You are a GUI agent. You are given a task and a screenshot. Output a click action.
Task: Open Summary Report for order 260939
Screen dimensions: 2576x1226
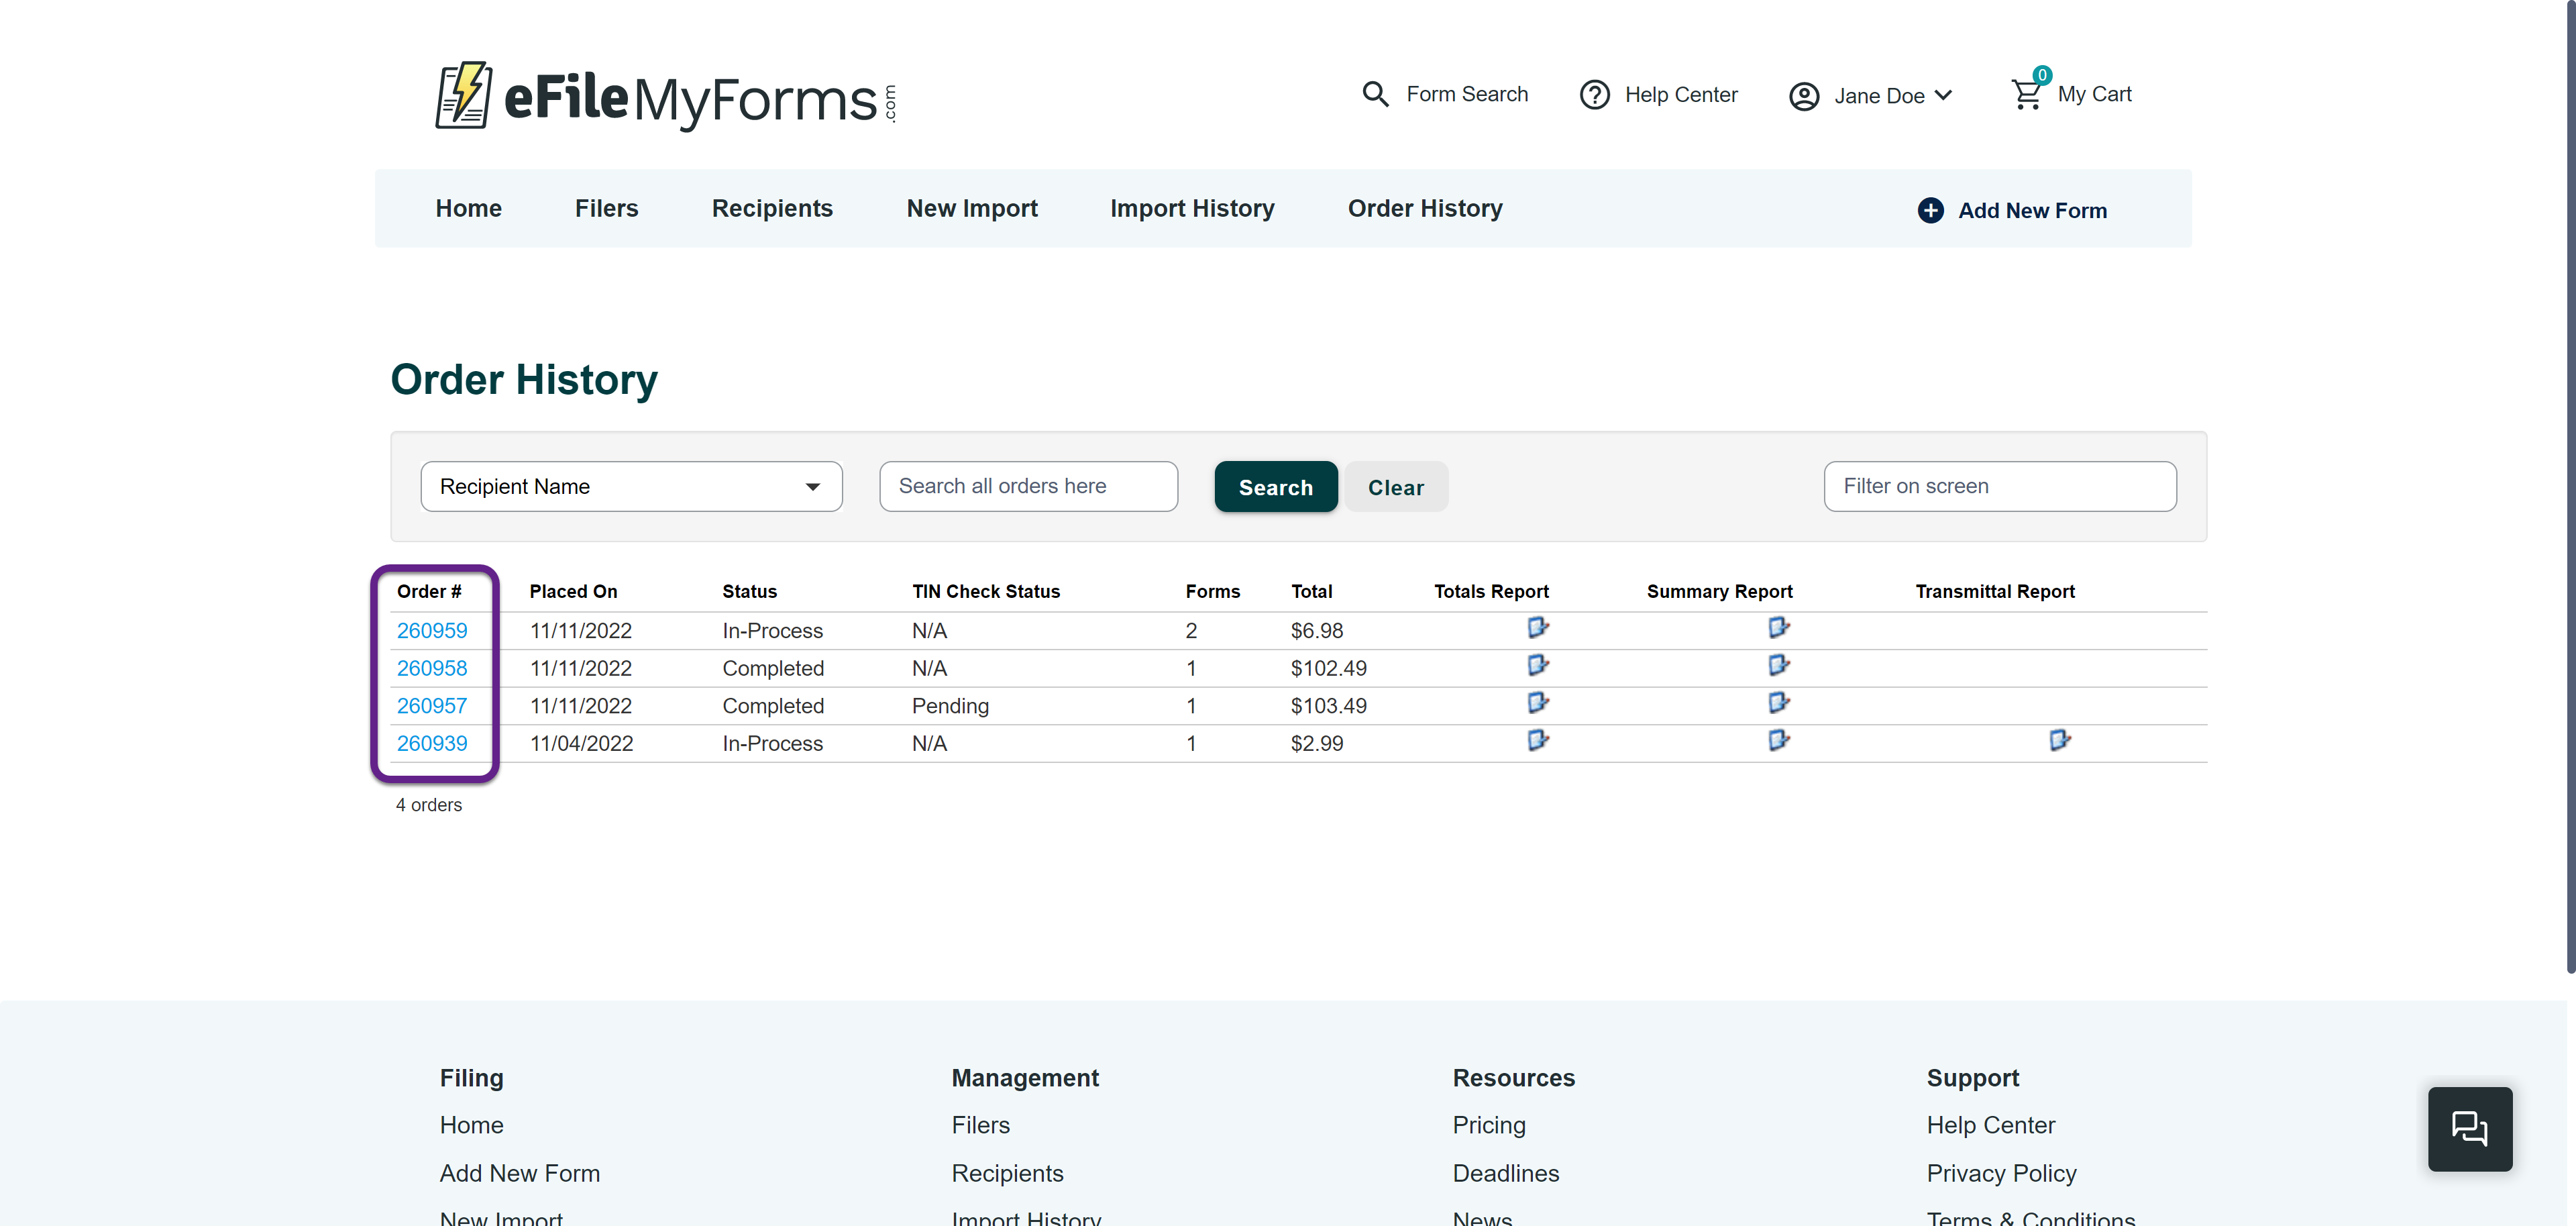1778,741
